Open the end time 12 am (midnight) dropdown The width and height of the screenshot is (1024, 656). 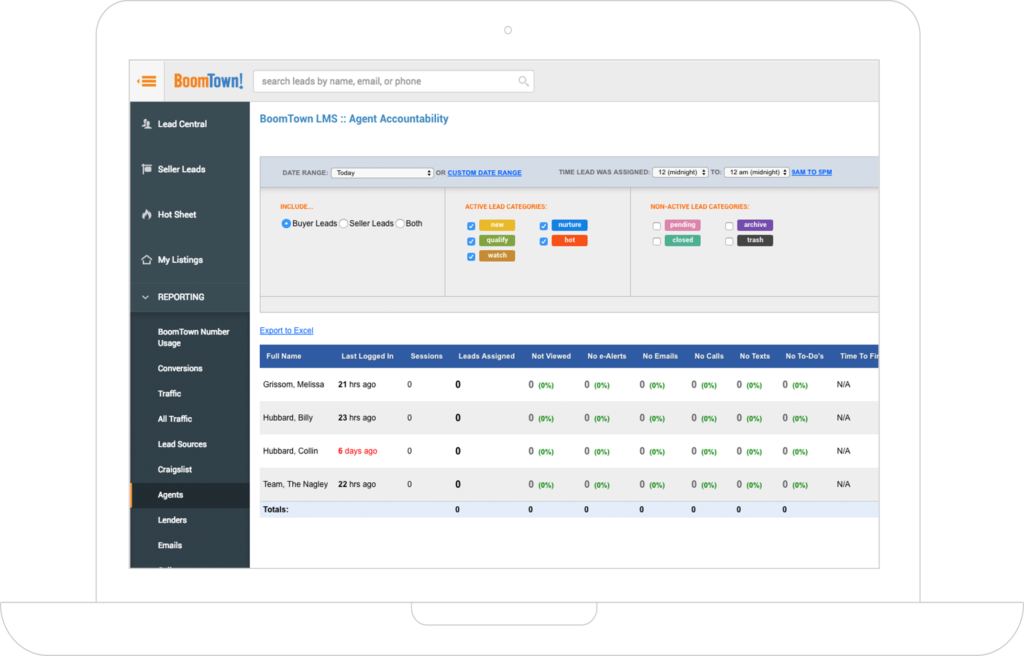(x=756, y=172)
